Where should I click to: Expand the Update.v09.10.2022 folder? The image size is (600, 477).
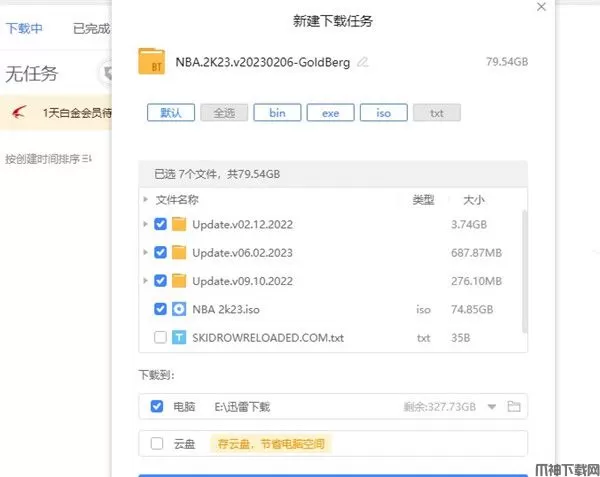(145, 280)
